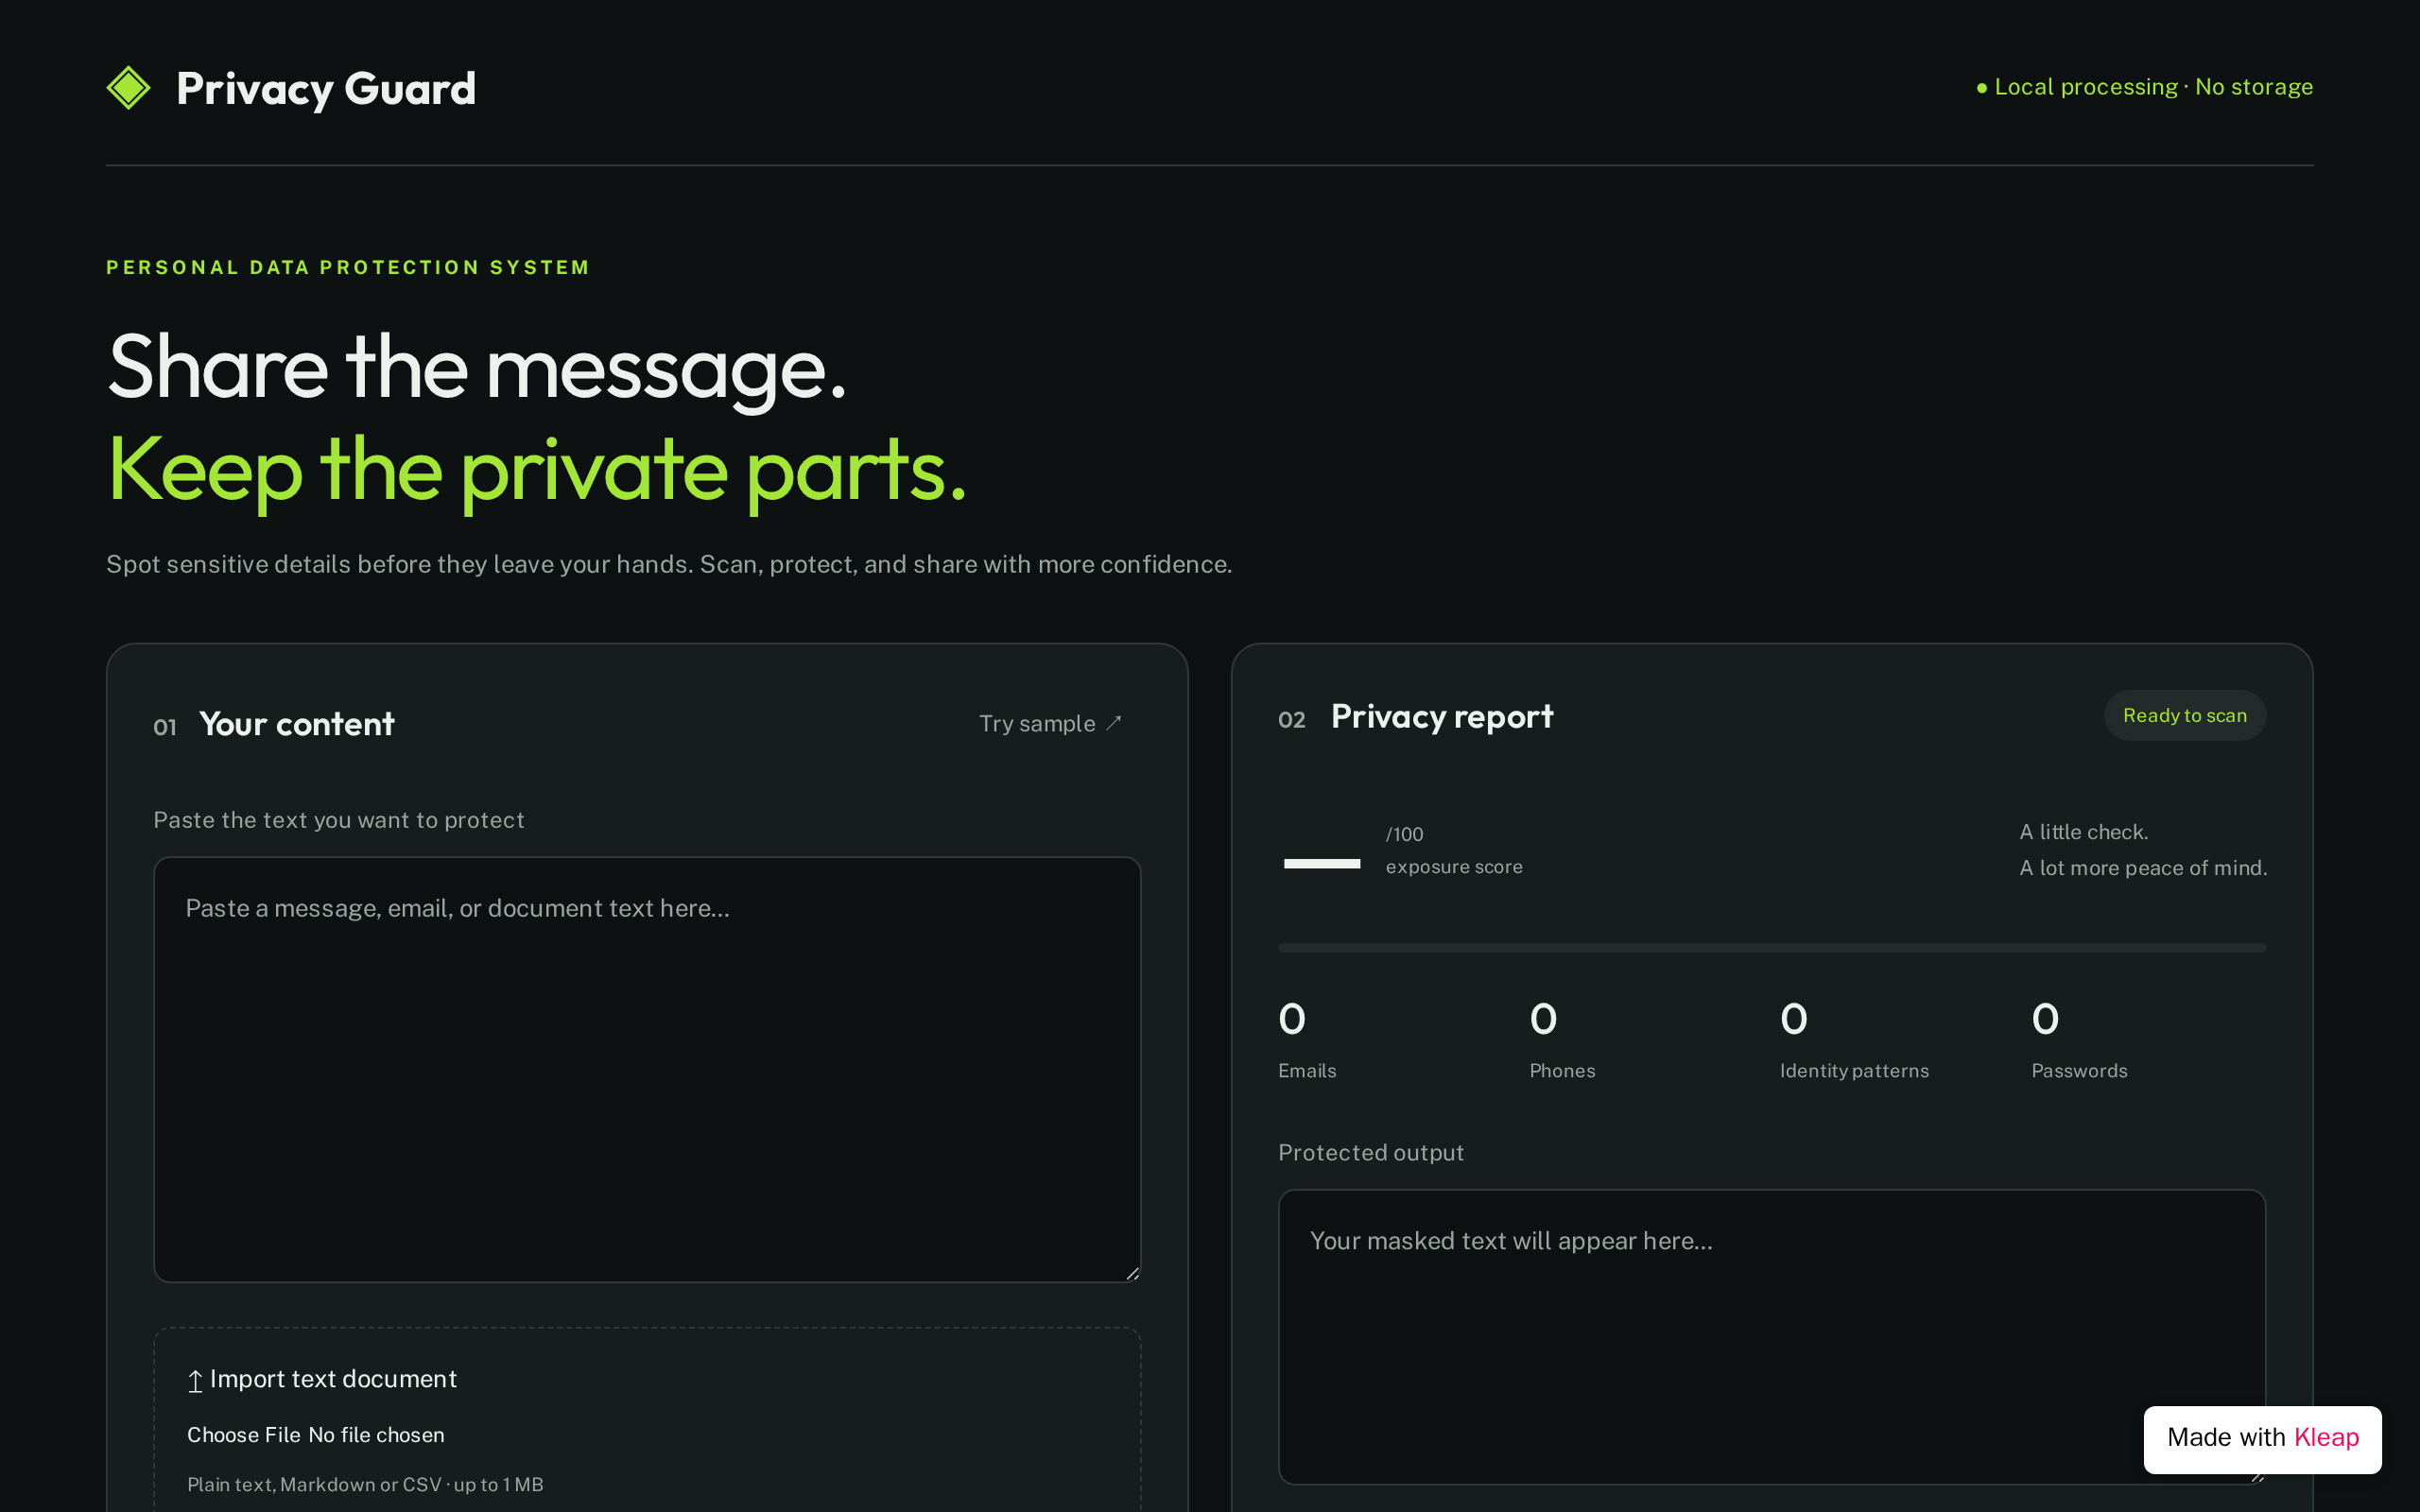
Task: Click the green diamond Privacy Guard logo
Action: (x=128, y=88)
